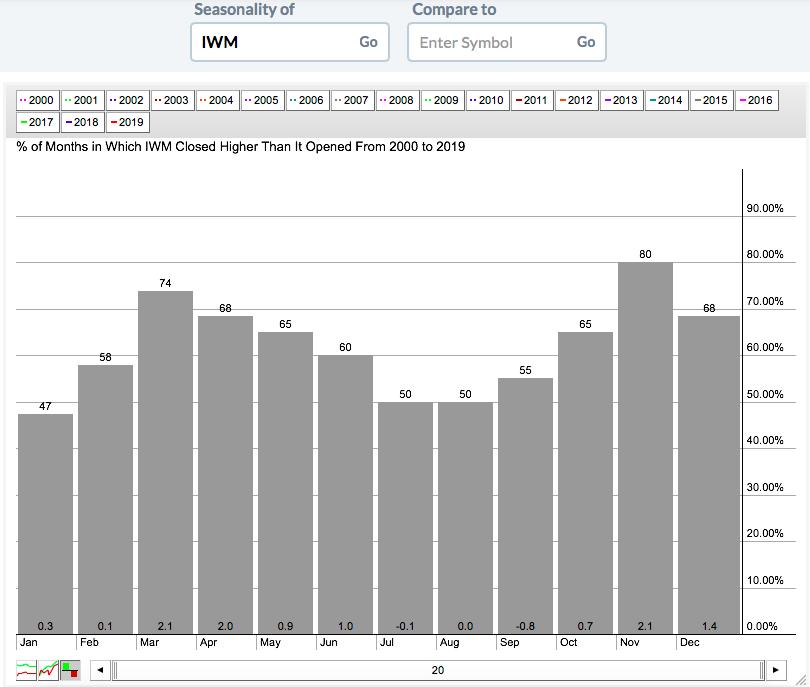810x687 pixels.
Task: Click the 90.00% axis label
Action: pos(765,208)
